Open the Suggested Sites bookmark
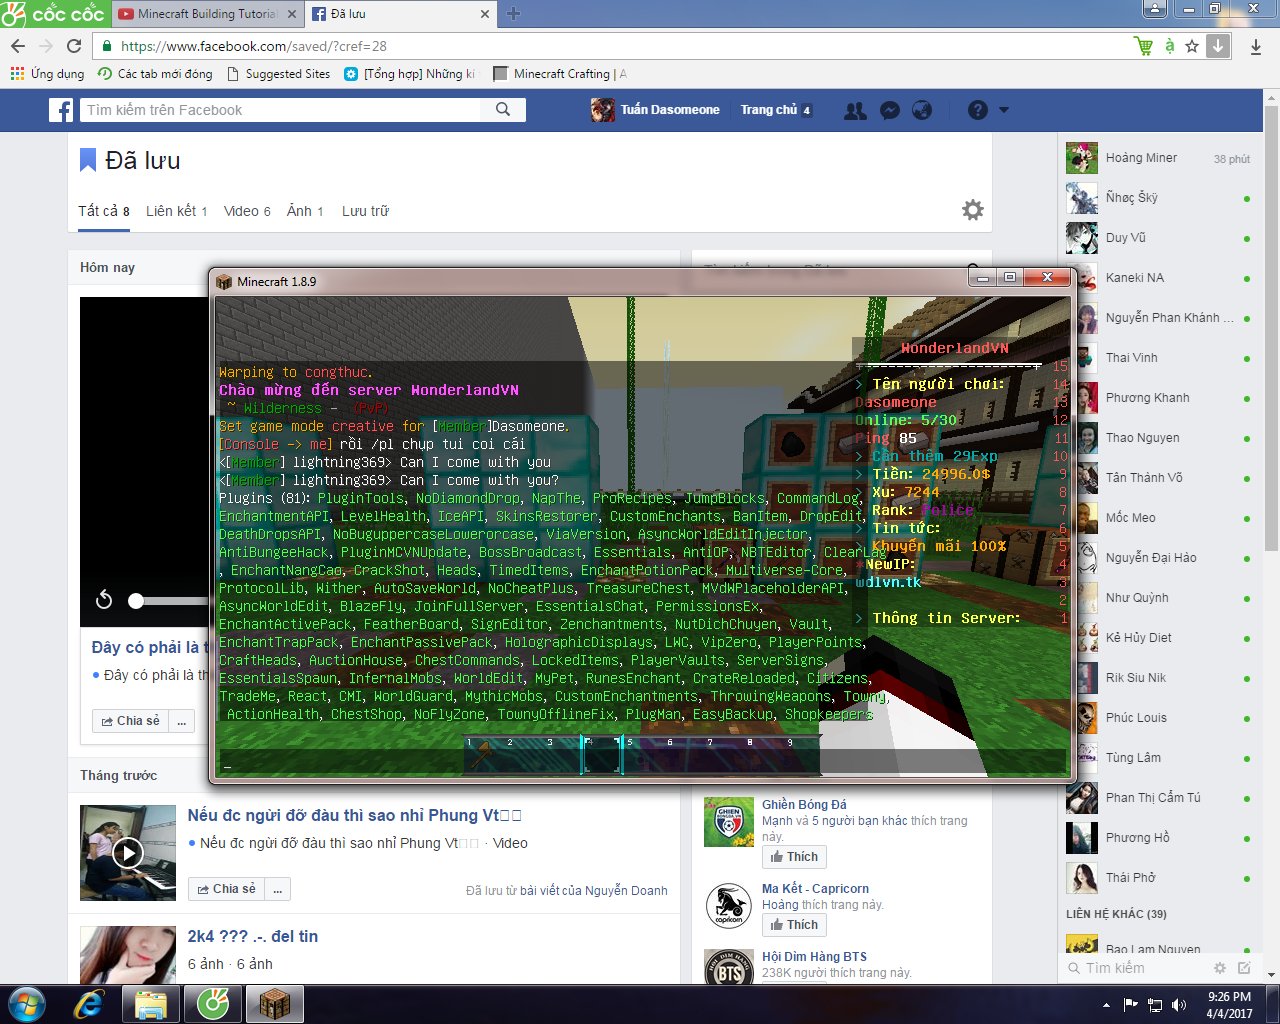Image resolution: width=1280 pixels, height=1024 pixels. (x=278, y=74)
